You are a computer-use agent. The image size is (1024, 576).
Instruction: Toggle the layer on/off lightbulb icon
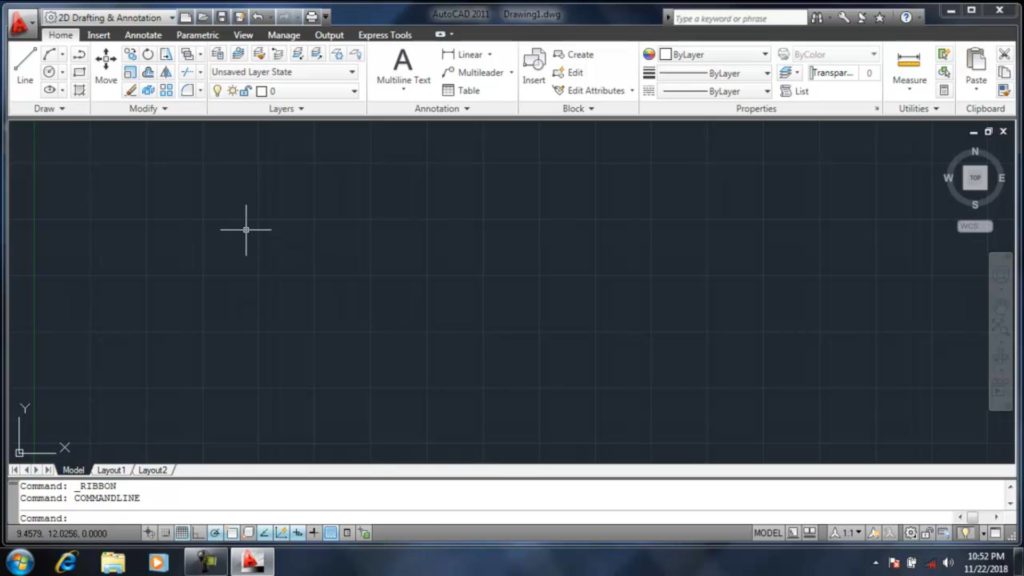(x=217, y=91)
